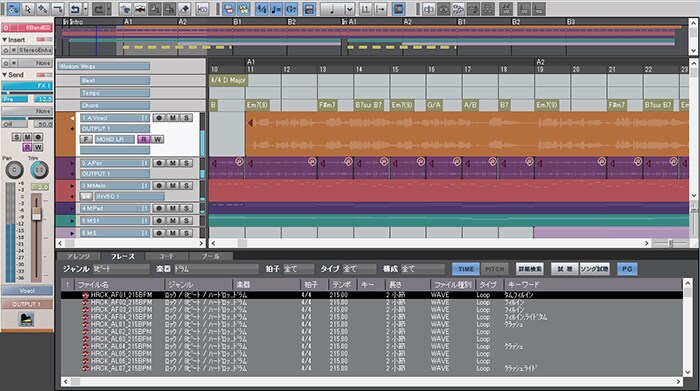
Task: Arm record on track 1 A.Vocal
Action: [159, 118]
